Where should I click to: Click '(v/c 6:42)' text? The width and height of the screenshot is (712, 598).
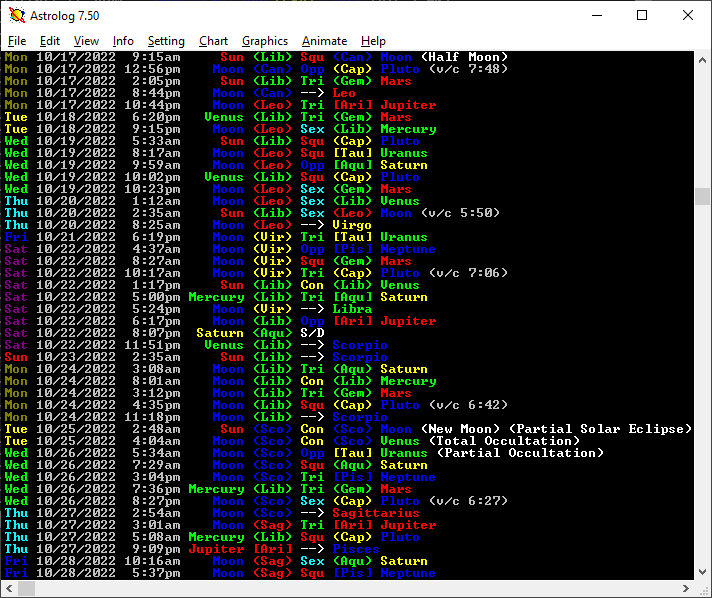(x=468, y=405)
